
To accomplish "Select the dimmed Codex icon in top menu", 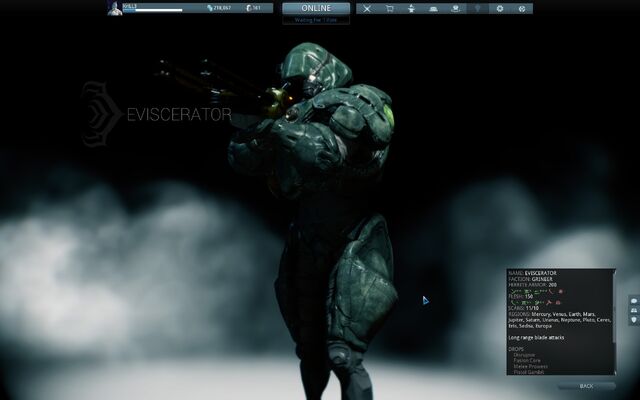I will 478,9.
